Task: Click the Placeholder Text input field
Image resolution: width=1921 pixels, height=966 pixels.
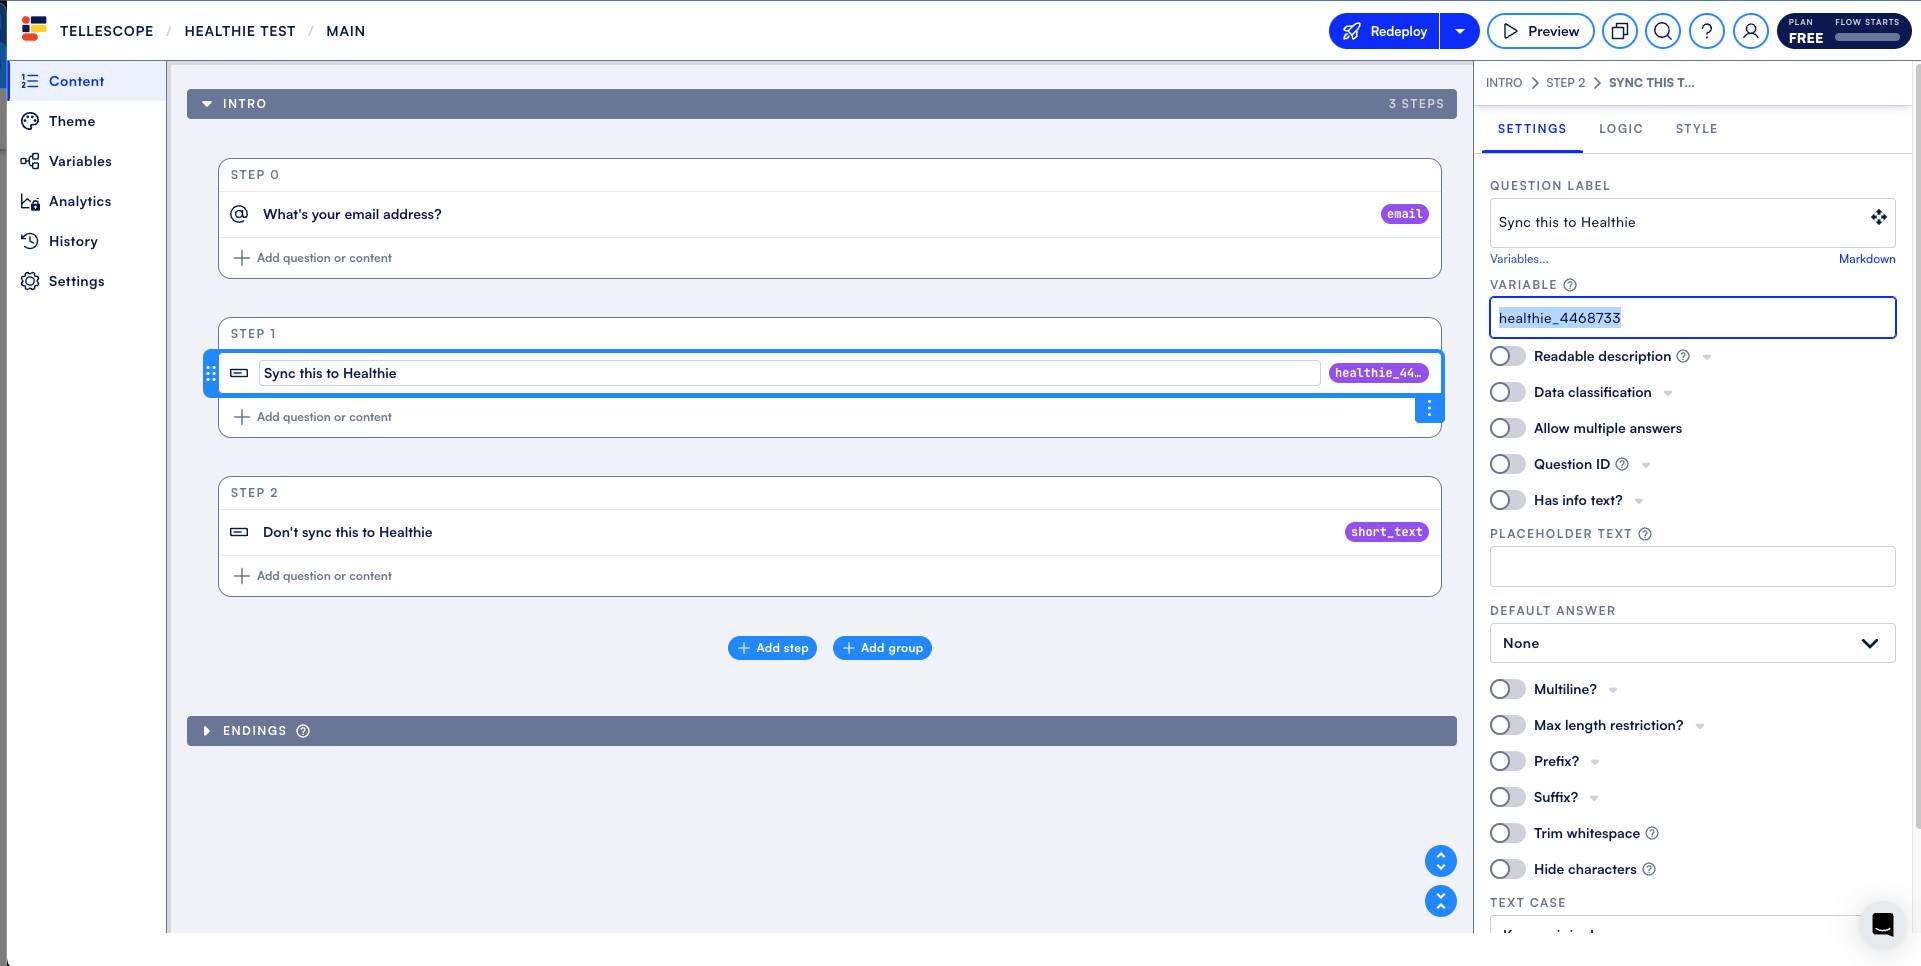Action: 1692,566
